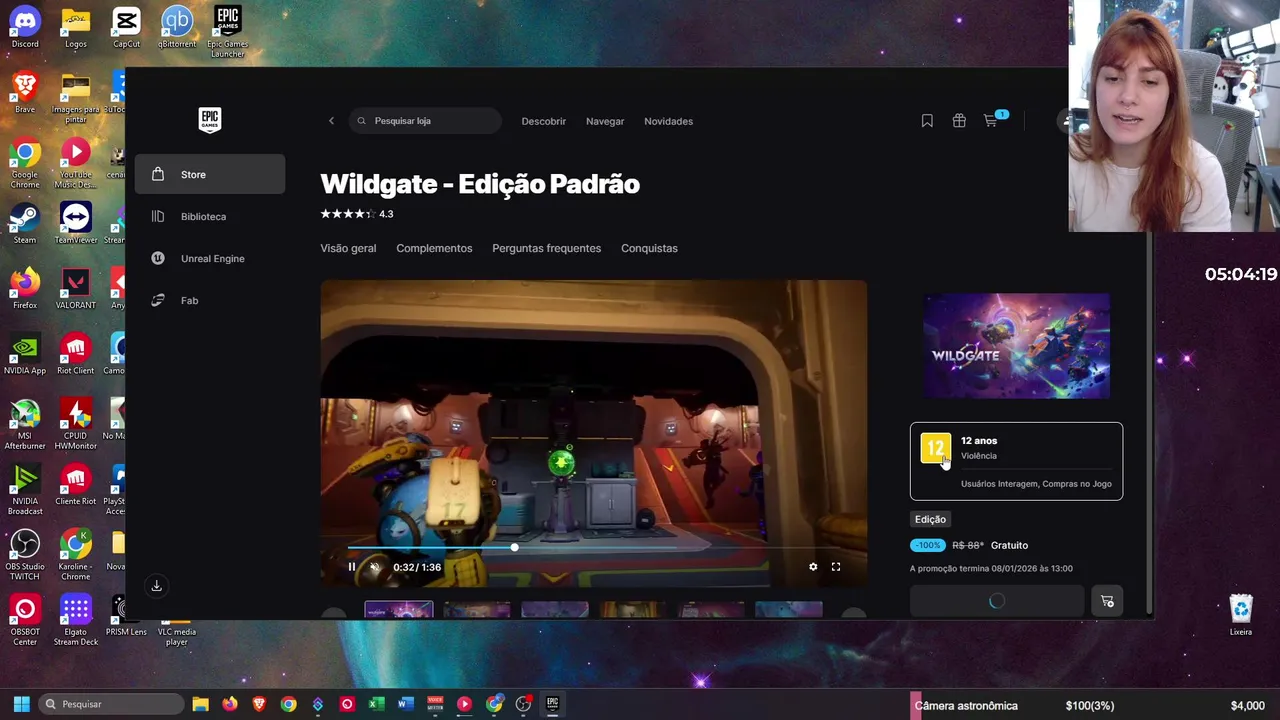Viewport: 1280px width, 720px height.
Task: Unmute the trailer audio
Action: (375, 567)
